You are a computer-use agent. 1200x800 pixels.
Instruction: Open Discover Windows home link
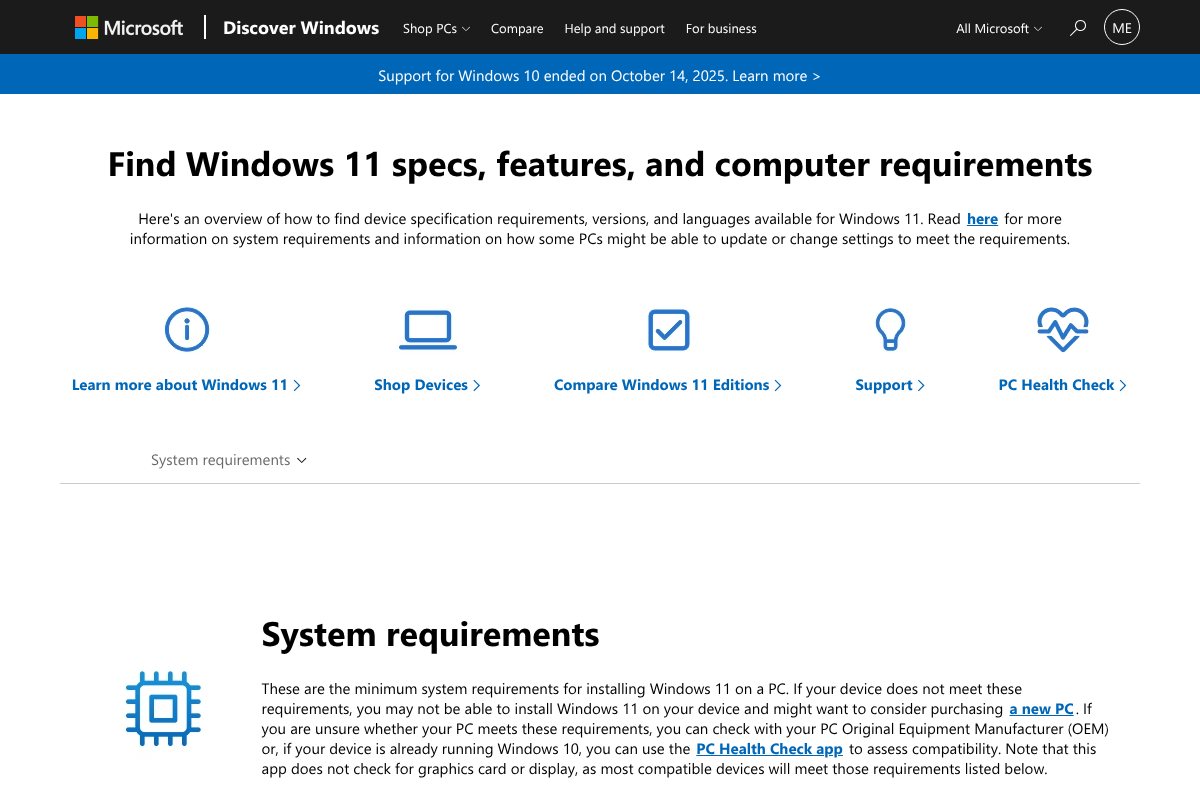301,28
